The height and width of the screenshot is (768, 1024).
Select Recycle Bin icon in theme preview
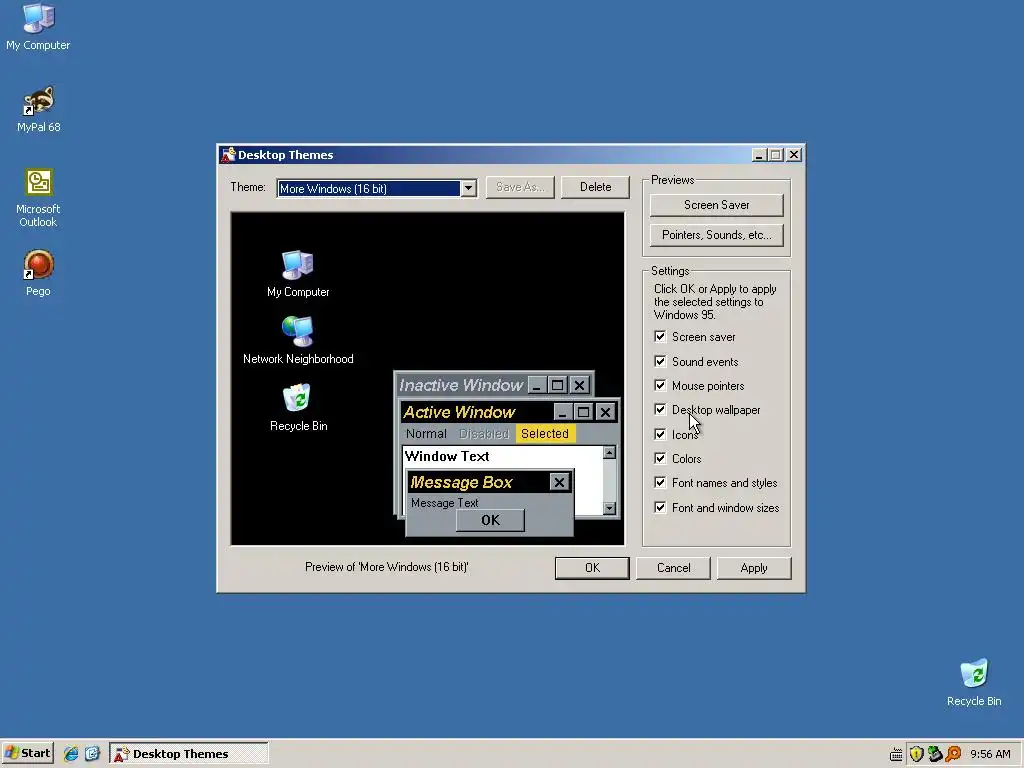pos(298,408)
